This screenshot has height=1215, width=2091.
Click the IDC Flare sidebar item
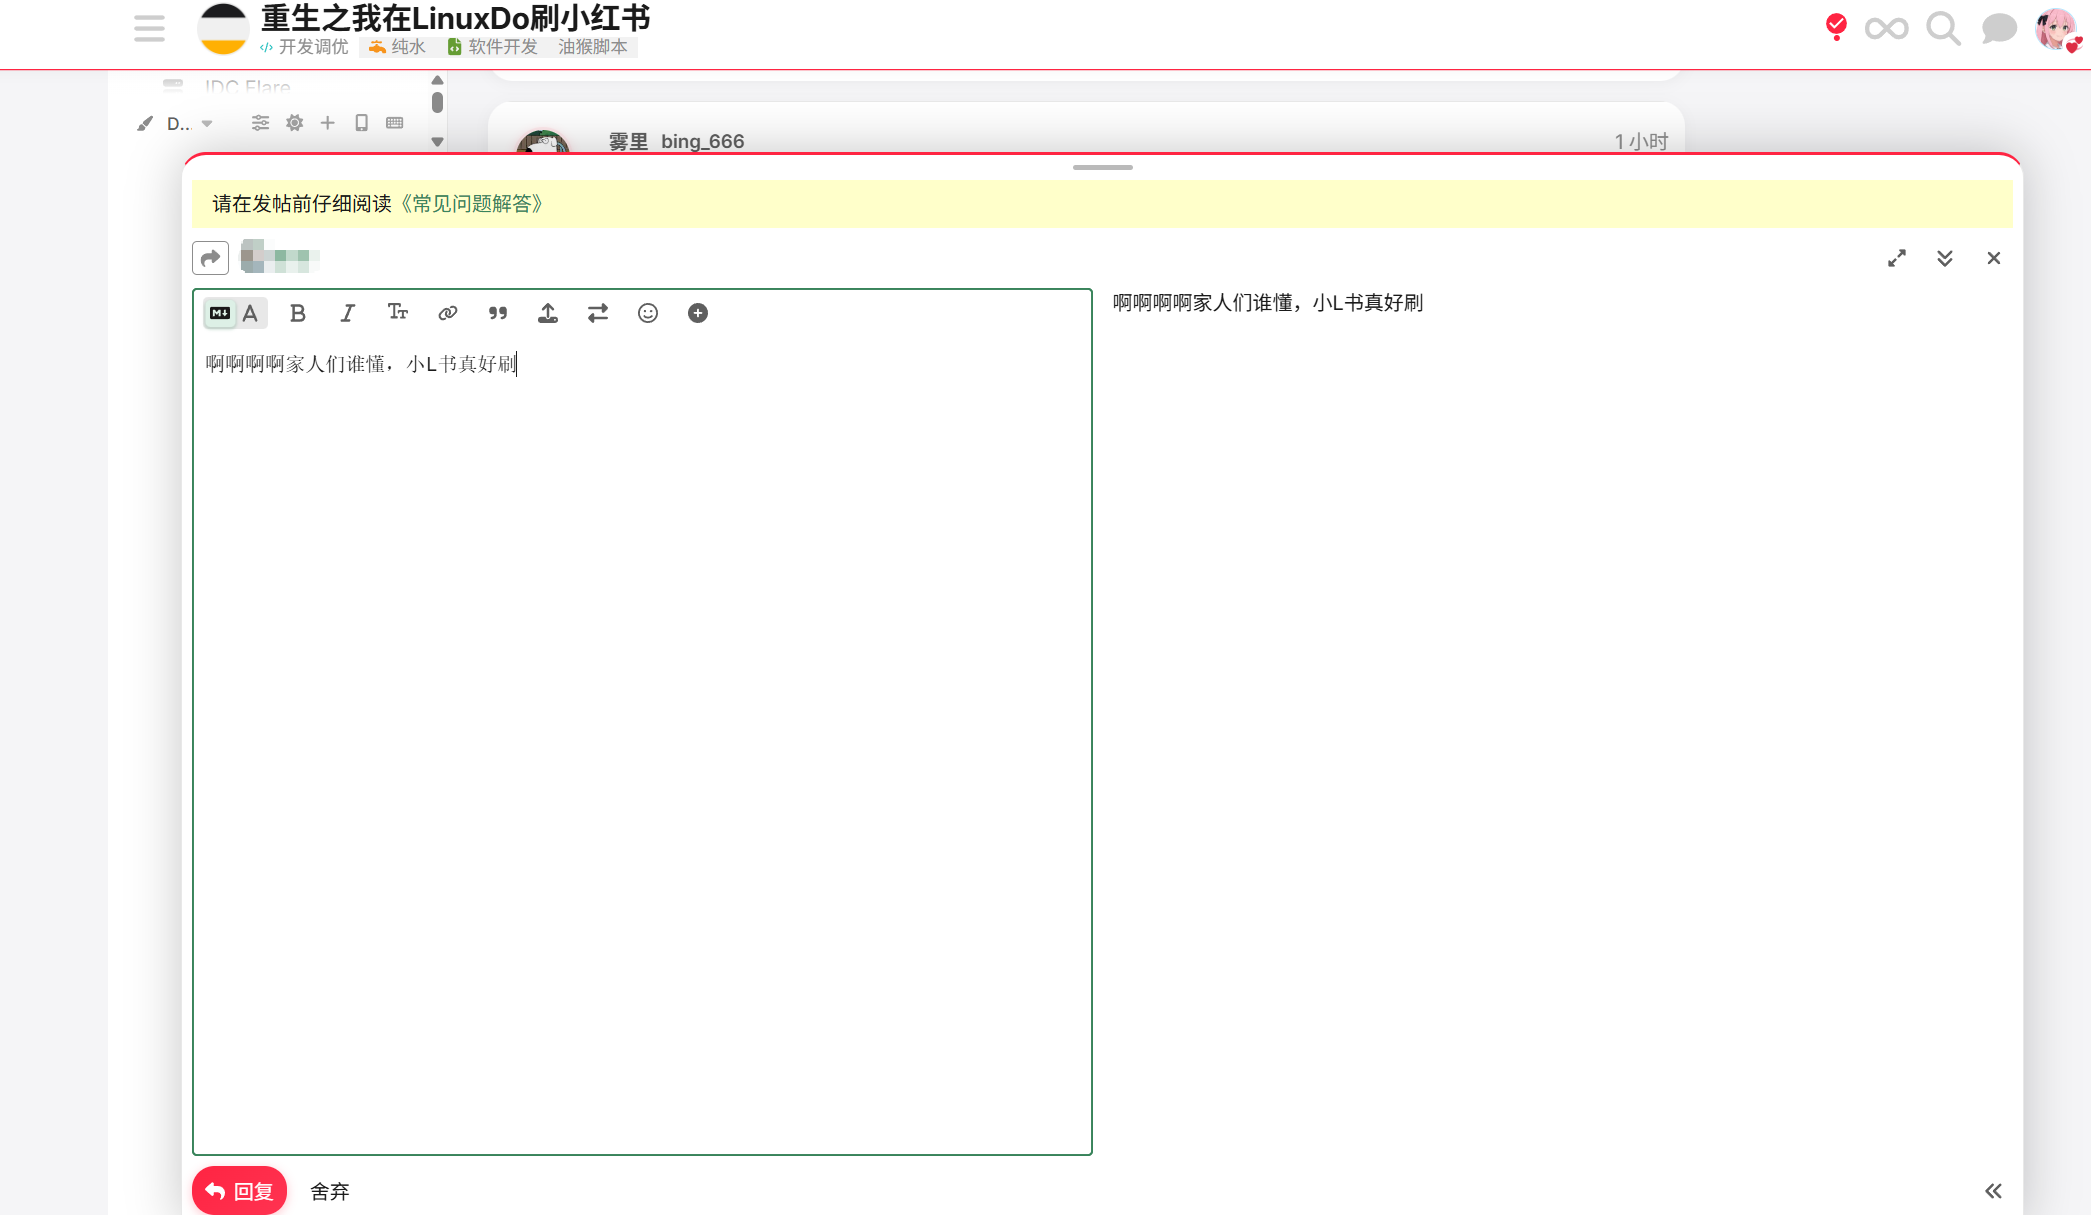(247, 87)
